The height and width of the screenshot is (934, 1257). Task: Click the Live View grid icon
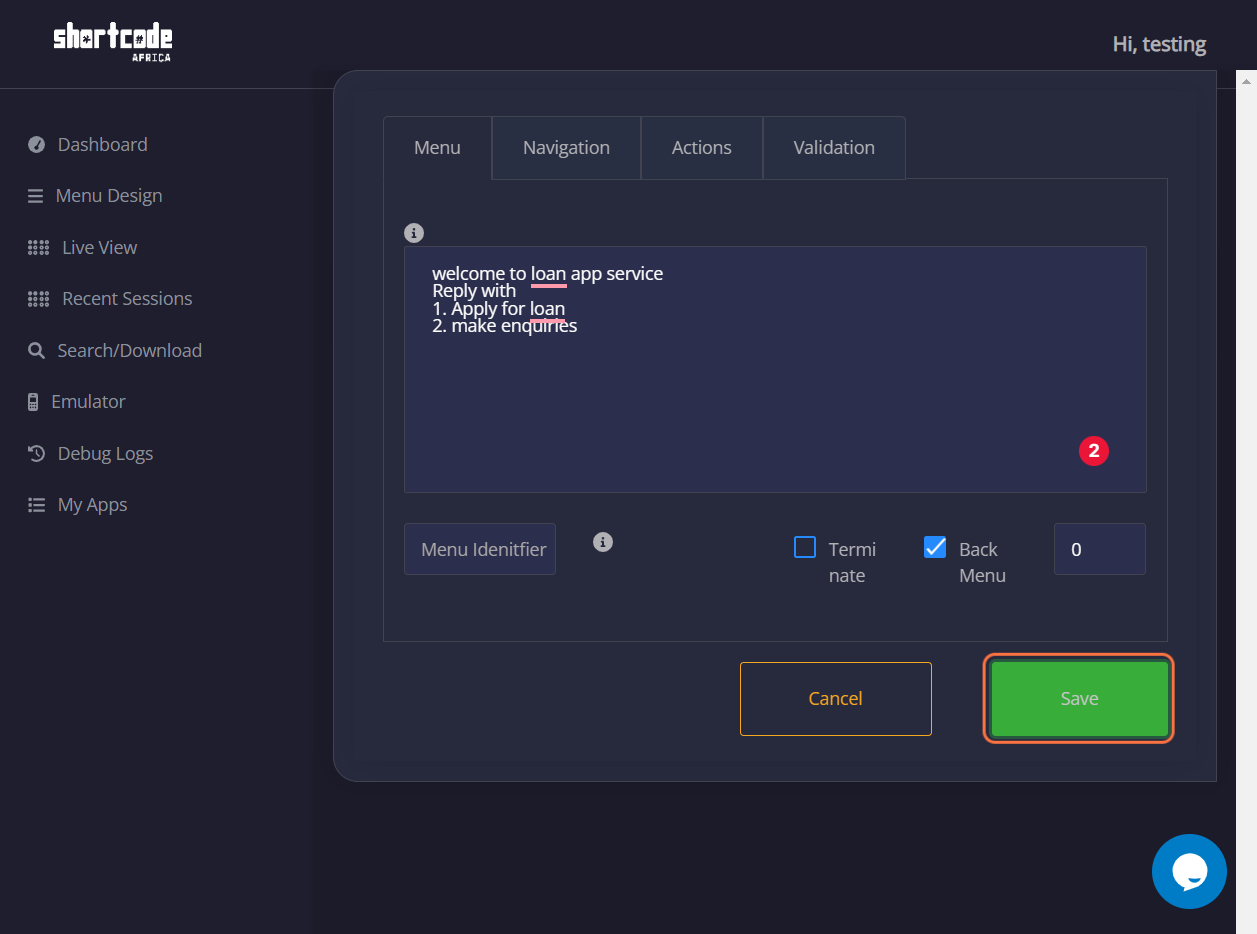pos(39,248)
